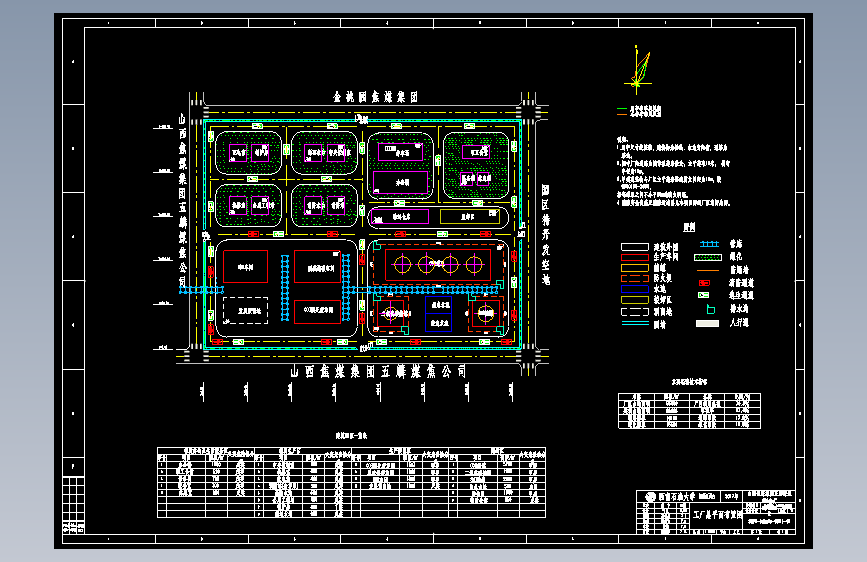The image size is (867, 562).
Task: Select the 图例 legend heading
Action: [x=689, y=227]
